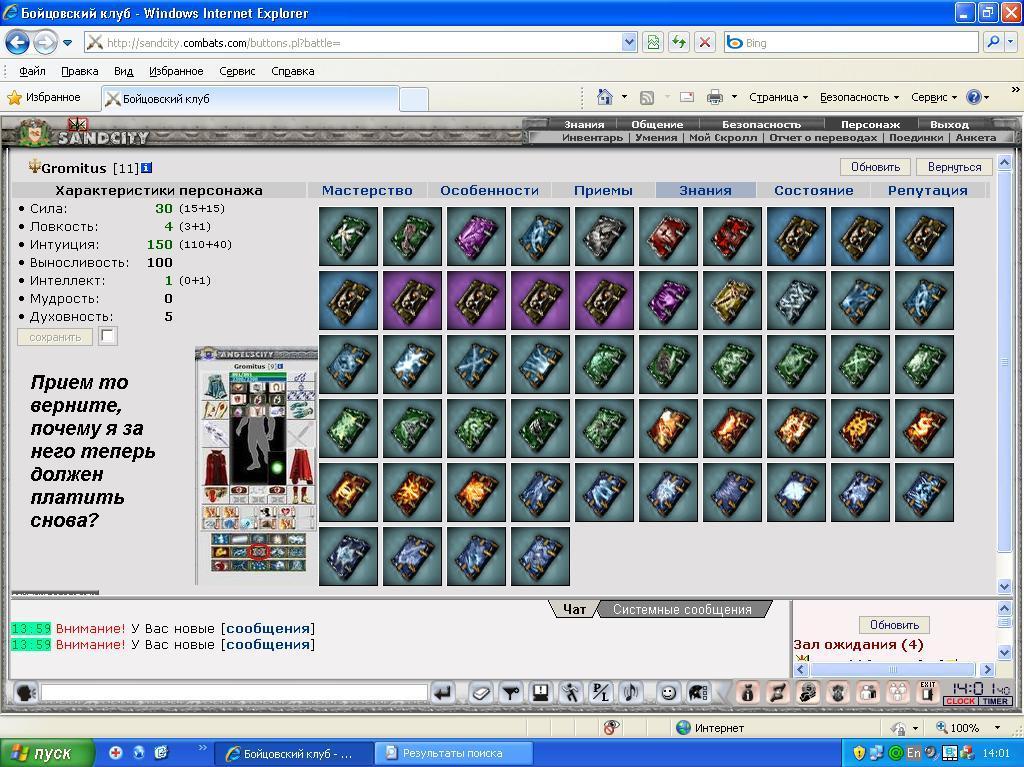This screenshot has width=1024, height=767.
Task: Click the smiley emoticon button in chat bar
Action: click(667, 693)
